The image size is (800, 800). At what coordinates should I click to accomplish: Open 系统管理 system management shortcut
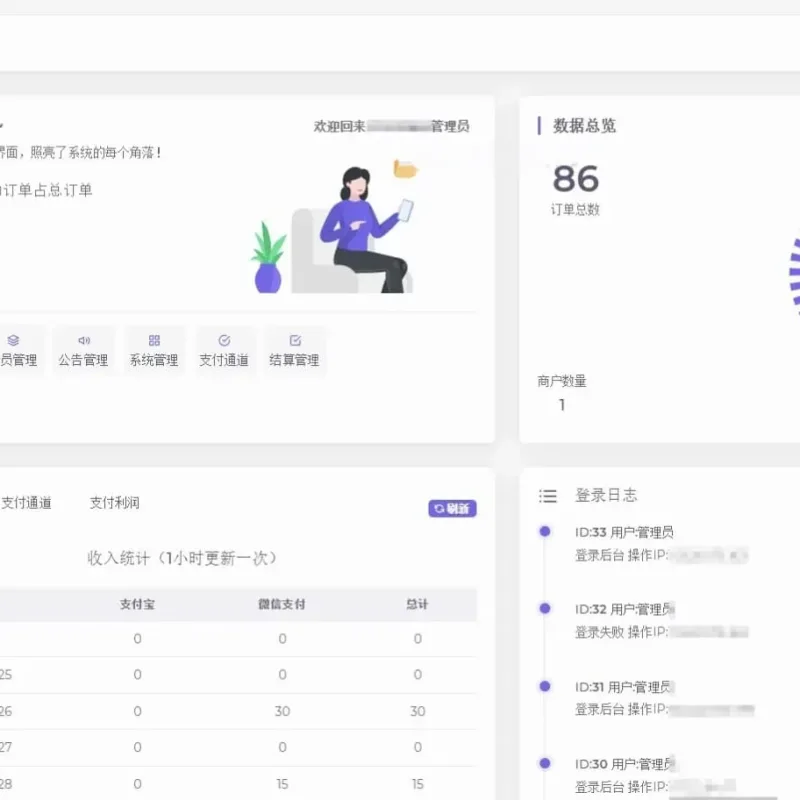pos(154,351)
